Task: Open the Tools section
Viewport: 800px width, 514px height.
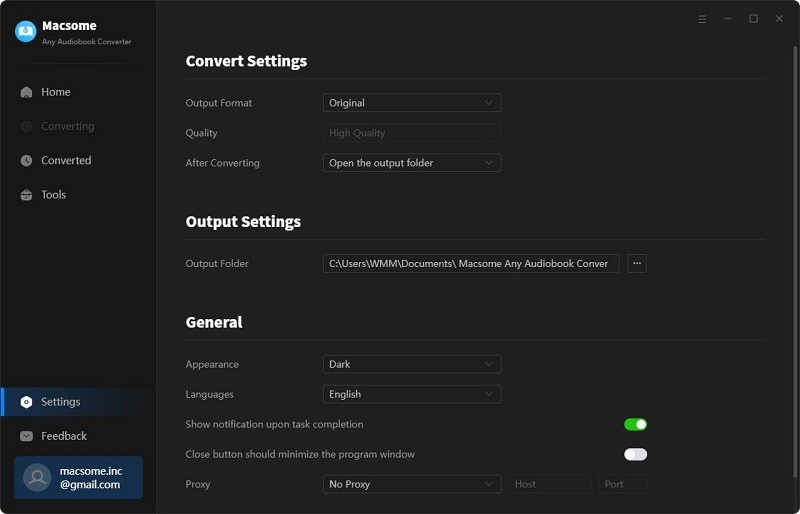Action: [x=78, y=195]
